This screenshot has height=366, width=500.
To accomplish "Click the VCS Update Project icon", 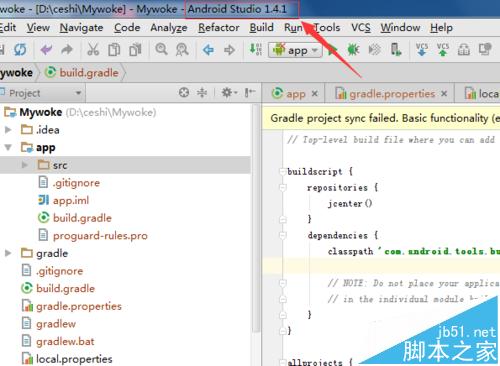I will (422, 50).
